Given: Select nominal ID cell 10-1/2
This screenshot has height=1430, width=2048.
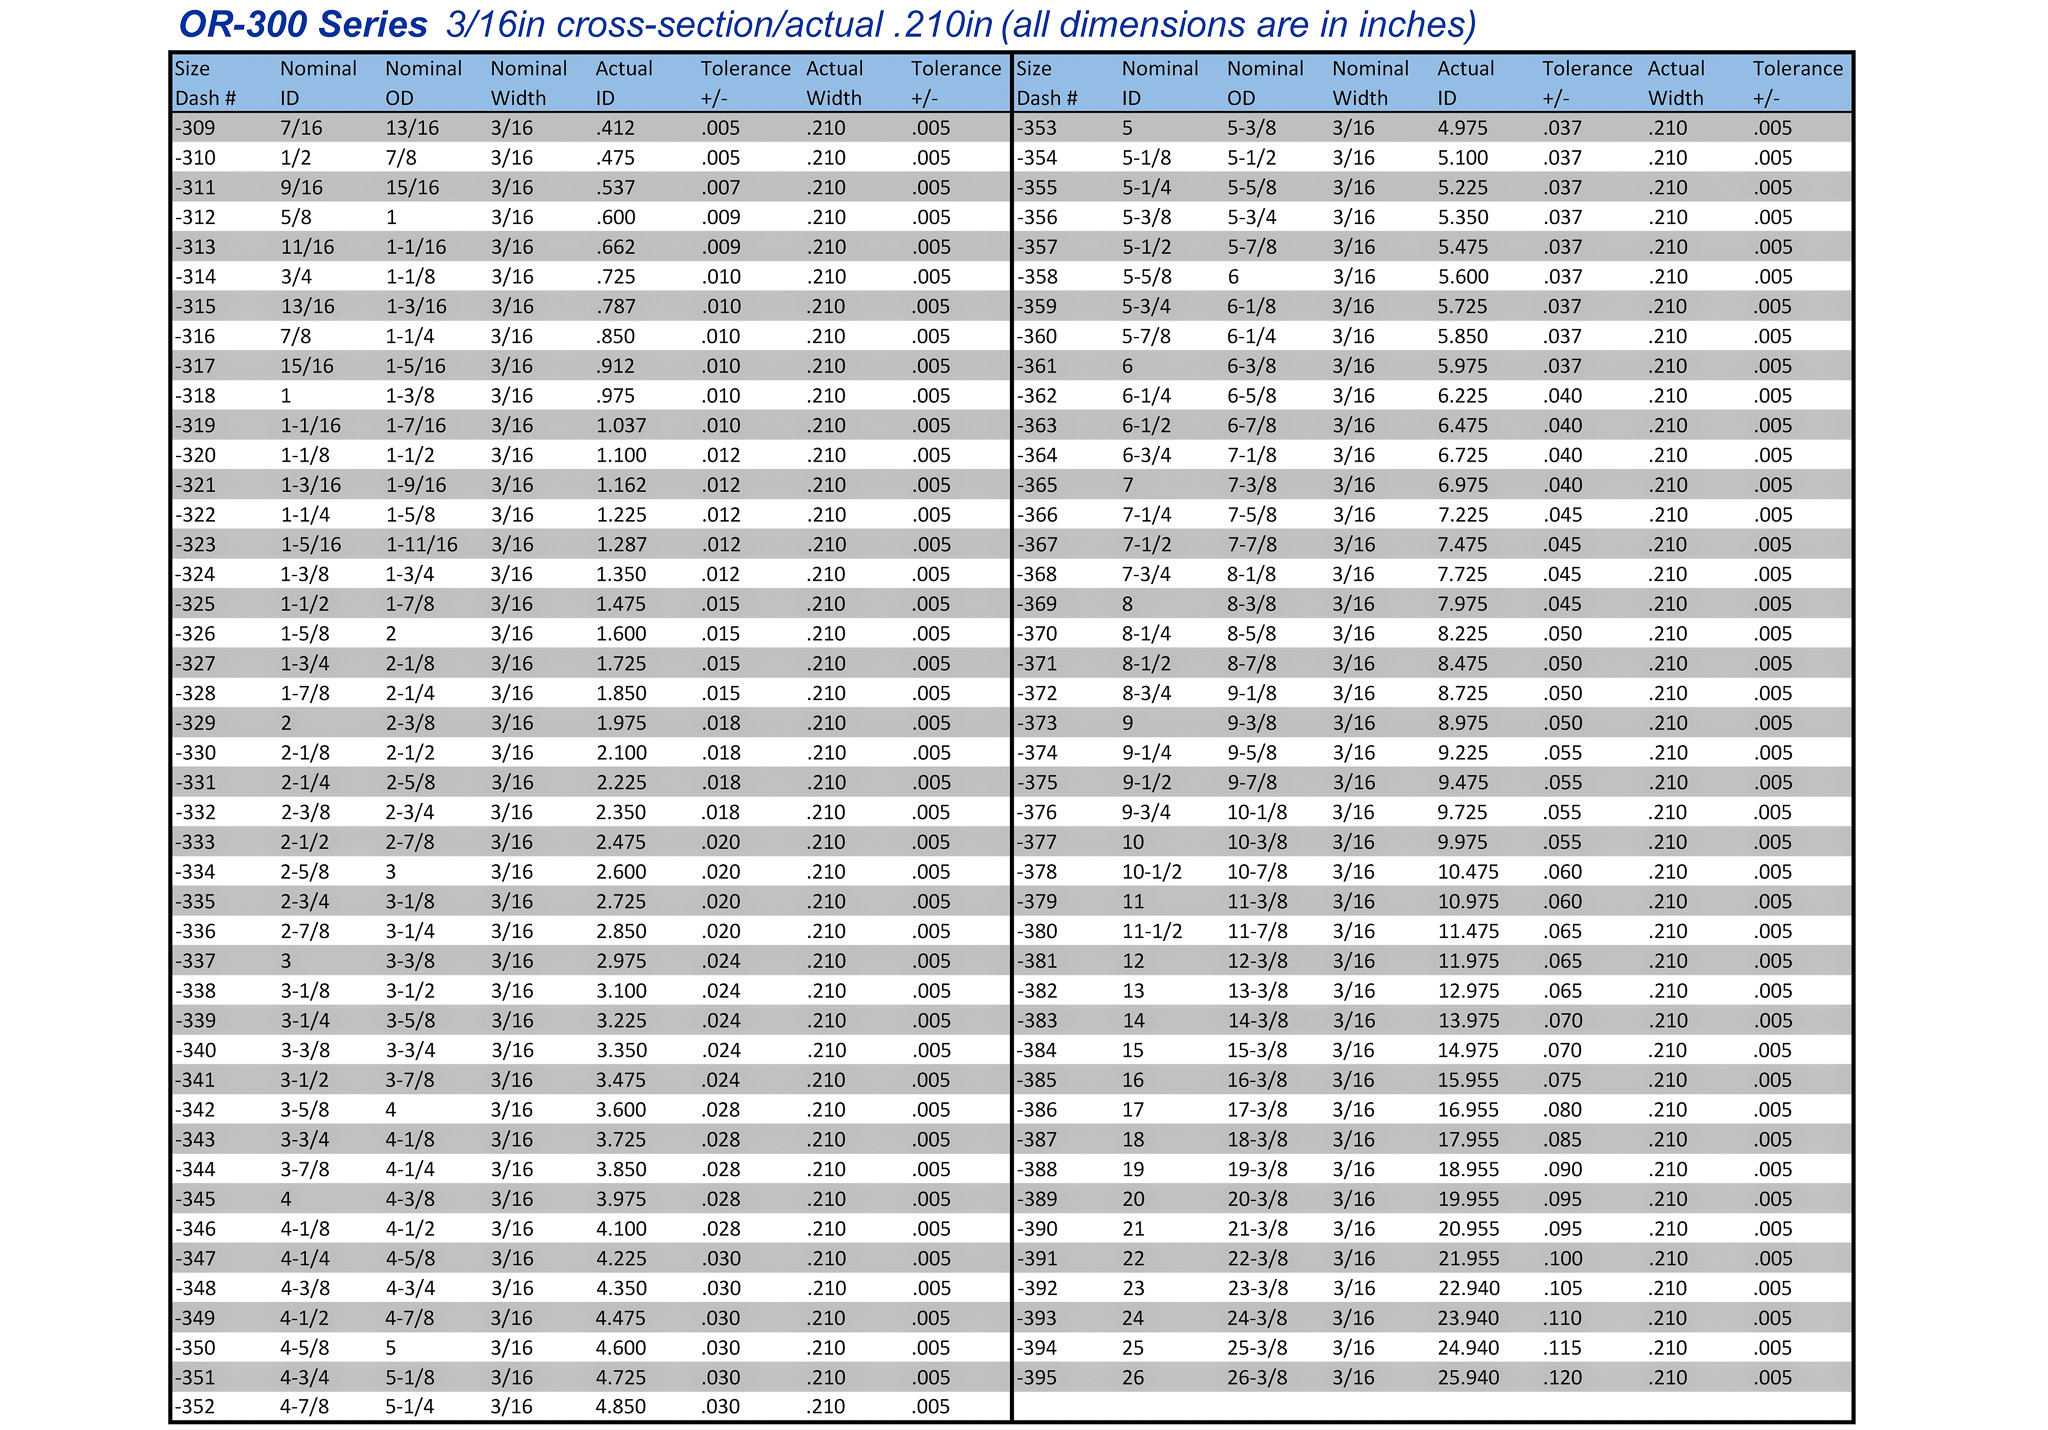Looking at the screenshot, I should 1151,872.
